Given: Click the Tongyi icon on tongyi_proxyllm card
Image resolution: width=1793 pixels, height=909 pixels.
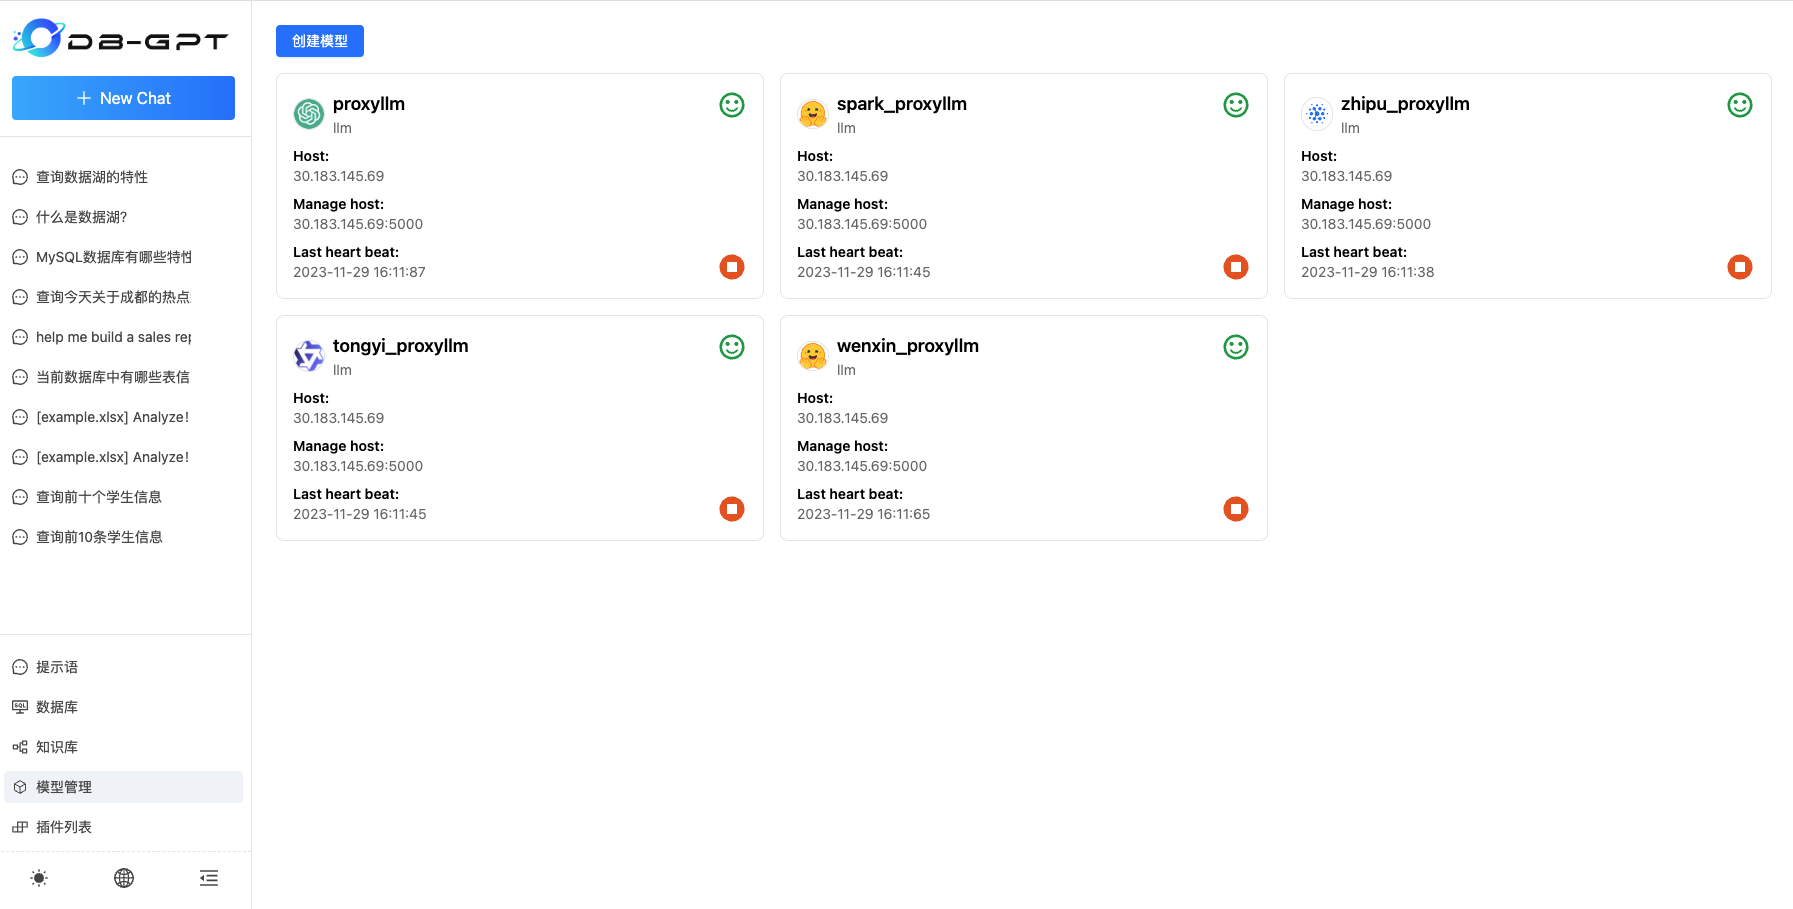Looking at the screenshot, I should point(309,356).
